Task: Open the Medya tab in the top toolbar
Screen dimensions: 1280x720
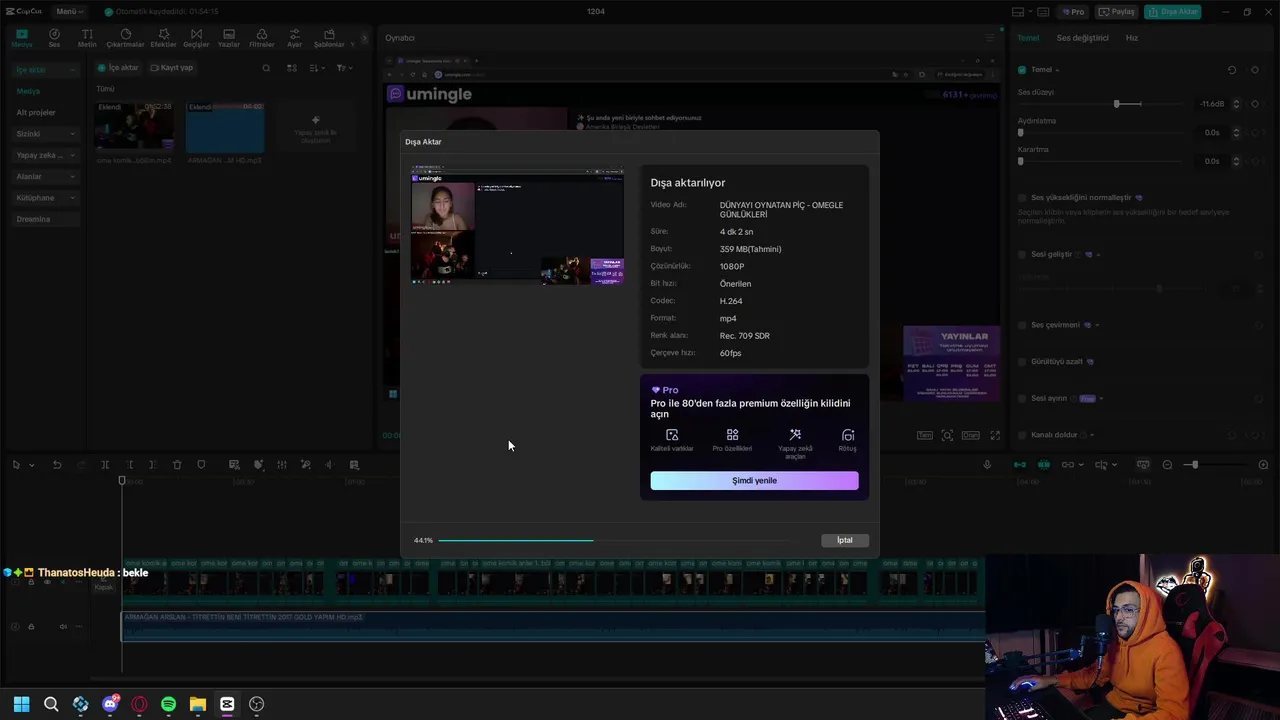Action: coord(22,38)
